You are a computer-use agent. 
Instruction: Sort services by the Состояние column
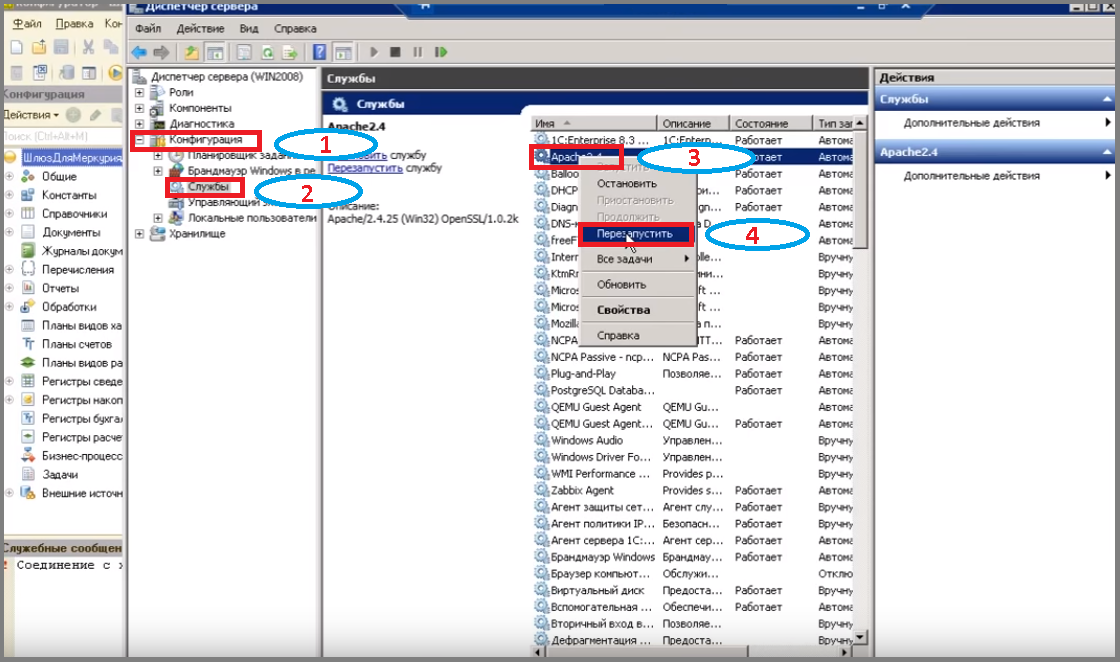[x=770, y=124]
